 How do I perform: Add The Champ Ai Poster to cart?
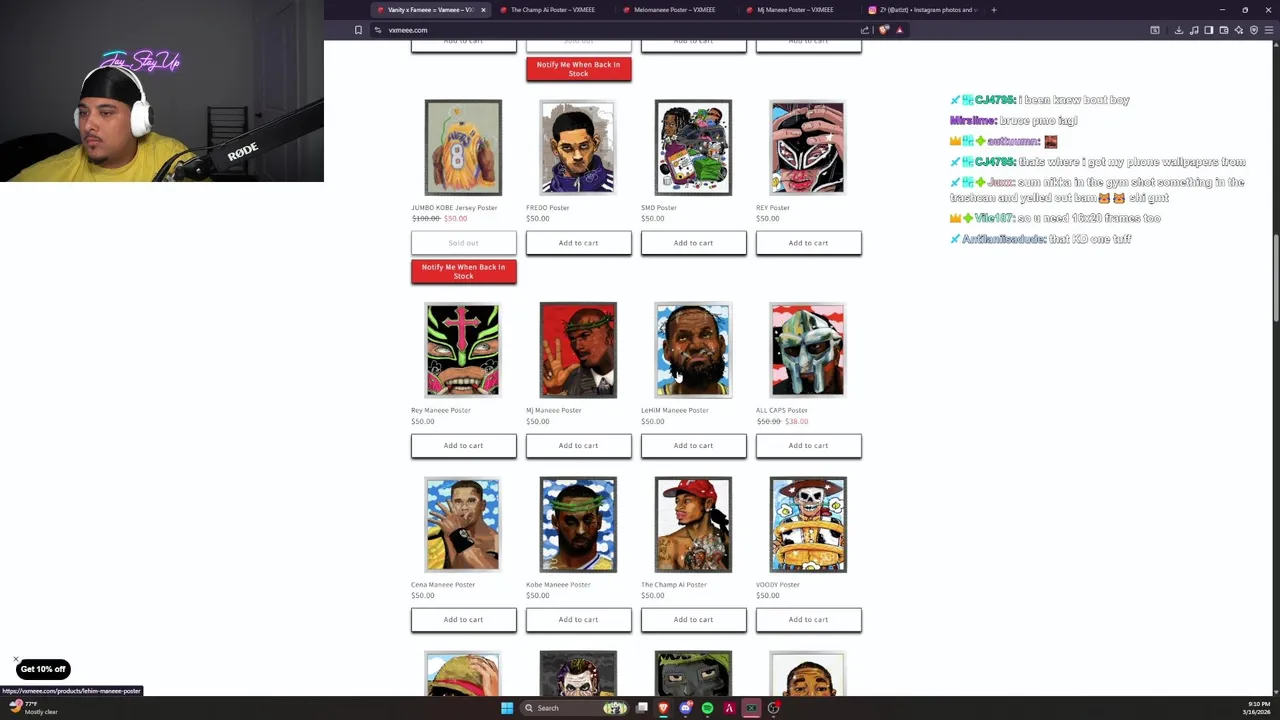pyautogui.click(x=693, y=619)
